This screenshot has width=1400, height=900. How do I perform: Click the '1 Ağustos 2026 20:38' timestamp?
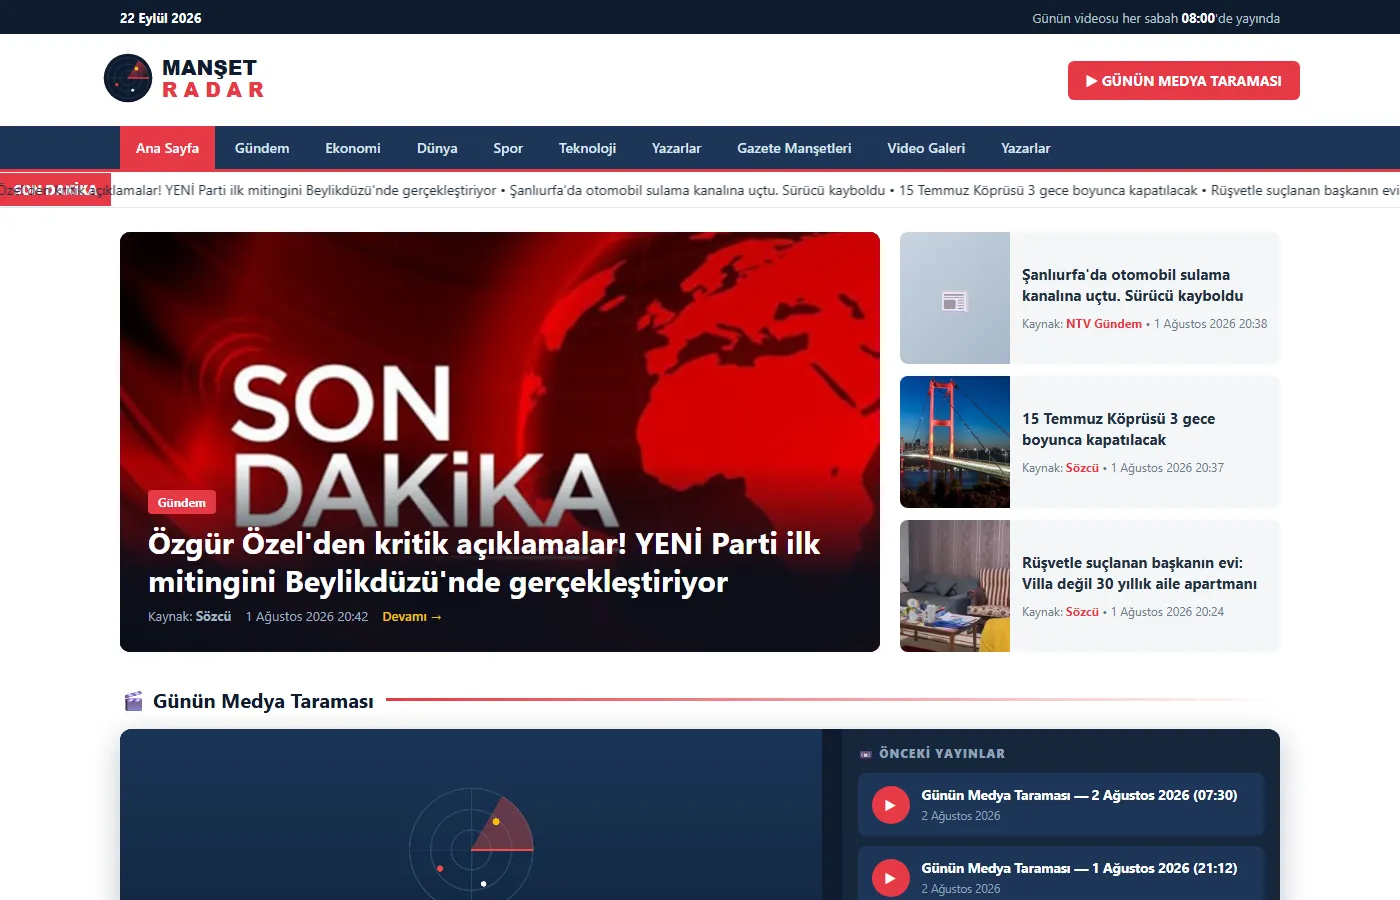pos(1211,324)
